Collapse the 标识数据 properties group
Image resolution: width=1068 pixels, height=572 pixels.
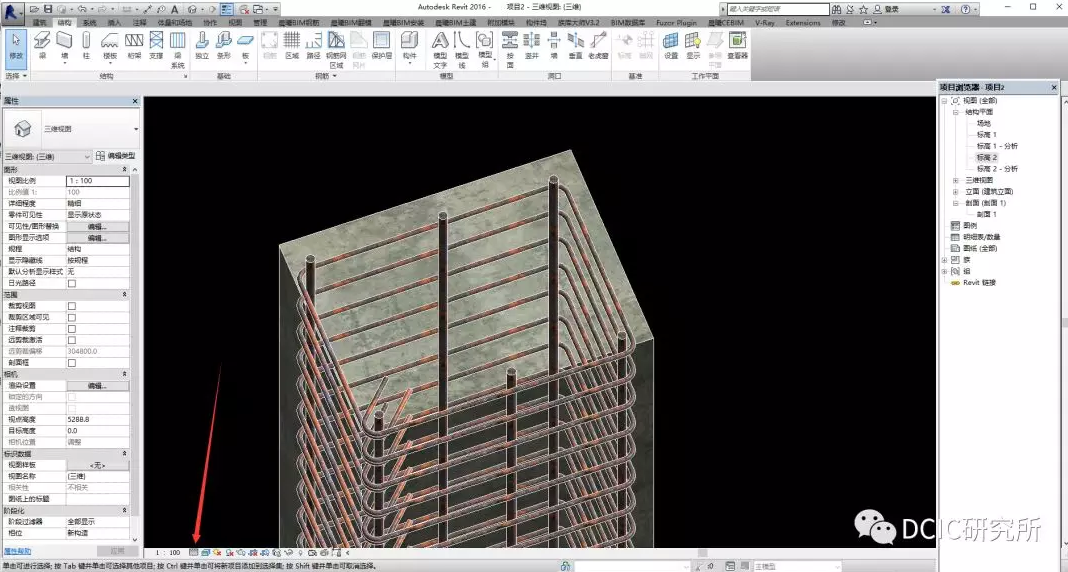click(x=125, y=454)
